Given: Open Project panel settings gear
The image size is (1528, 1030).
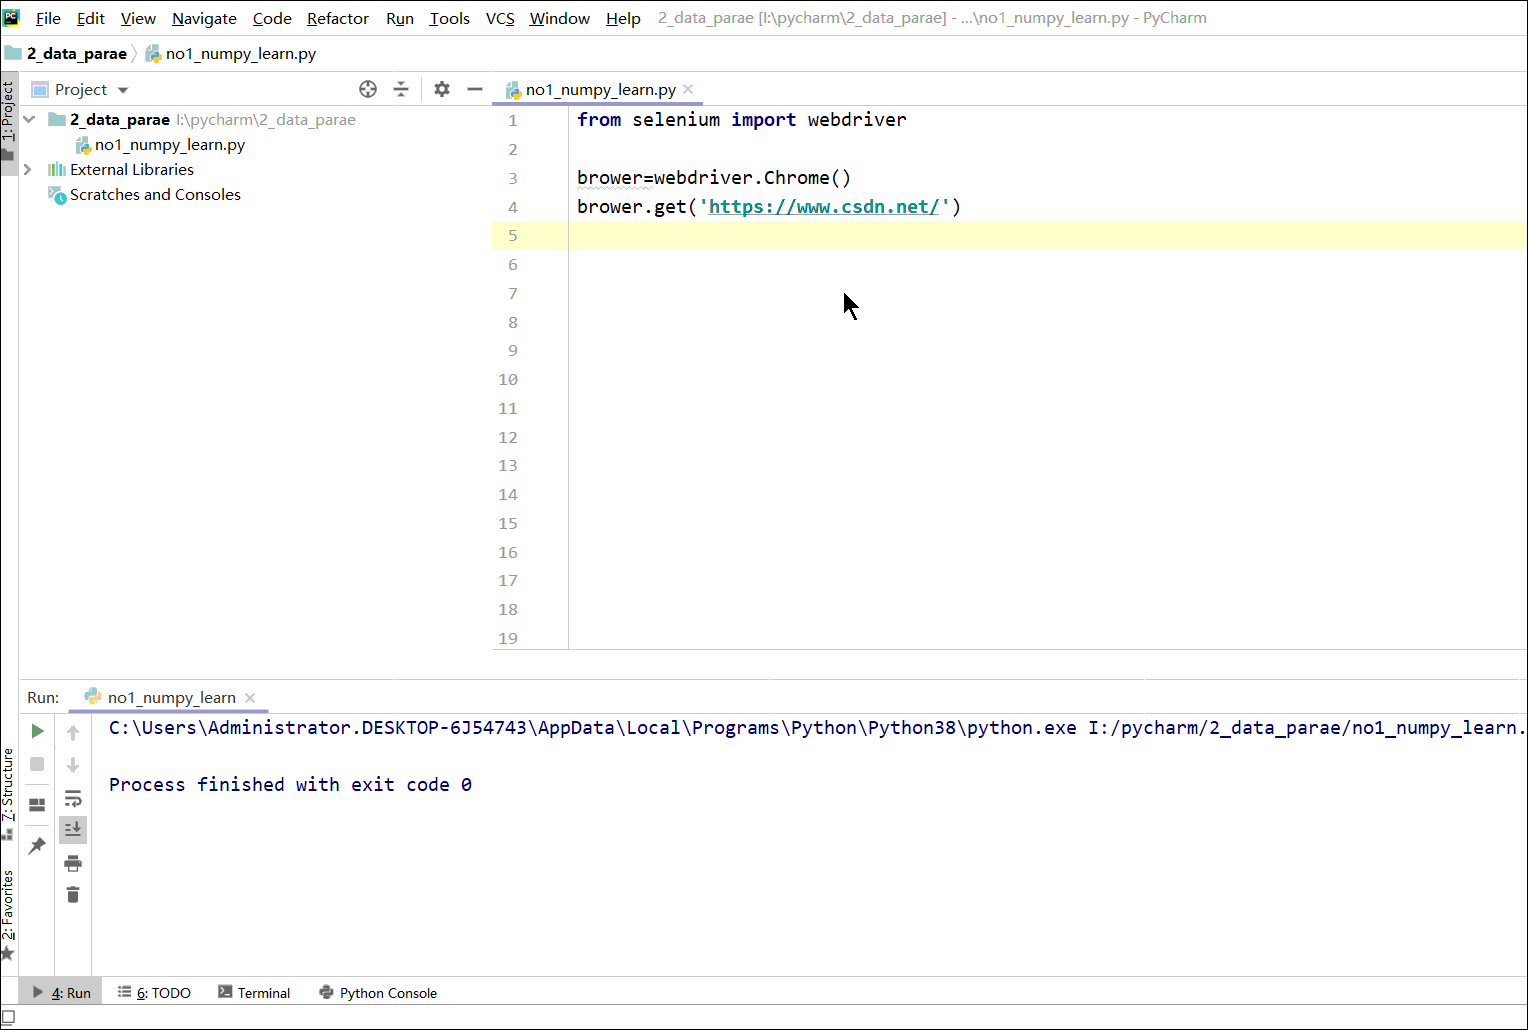Looking at the screenshot, I should tap(442, 89).
